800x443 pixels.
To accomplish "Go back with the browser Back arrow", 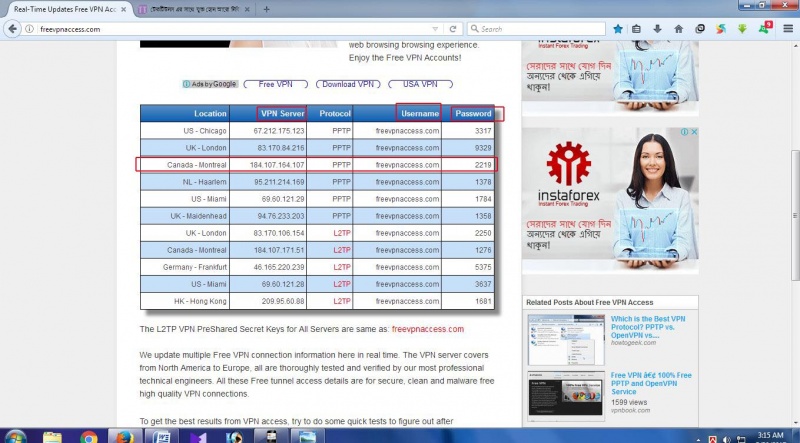I will [x=13, y=29].
